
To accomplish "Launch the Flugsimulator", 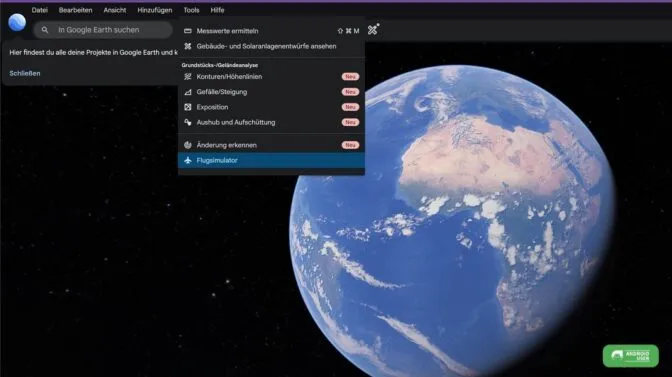I will coord(271,160).
